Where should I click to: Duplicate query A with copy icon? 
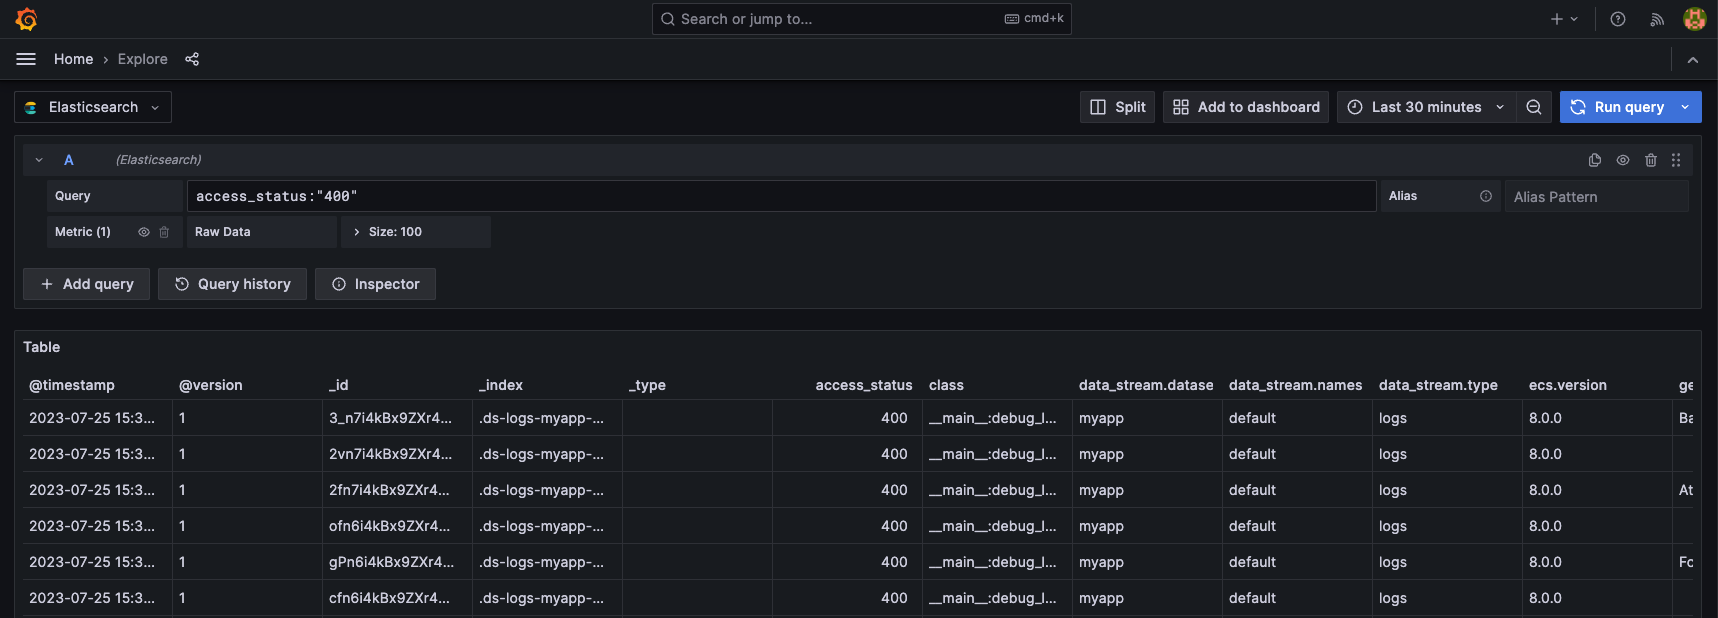tap(1595, 160)
